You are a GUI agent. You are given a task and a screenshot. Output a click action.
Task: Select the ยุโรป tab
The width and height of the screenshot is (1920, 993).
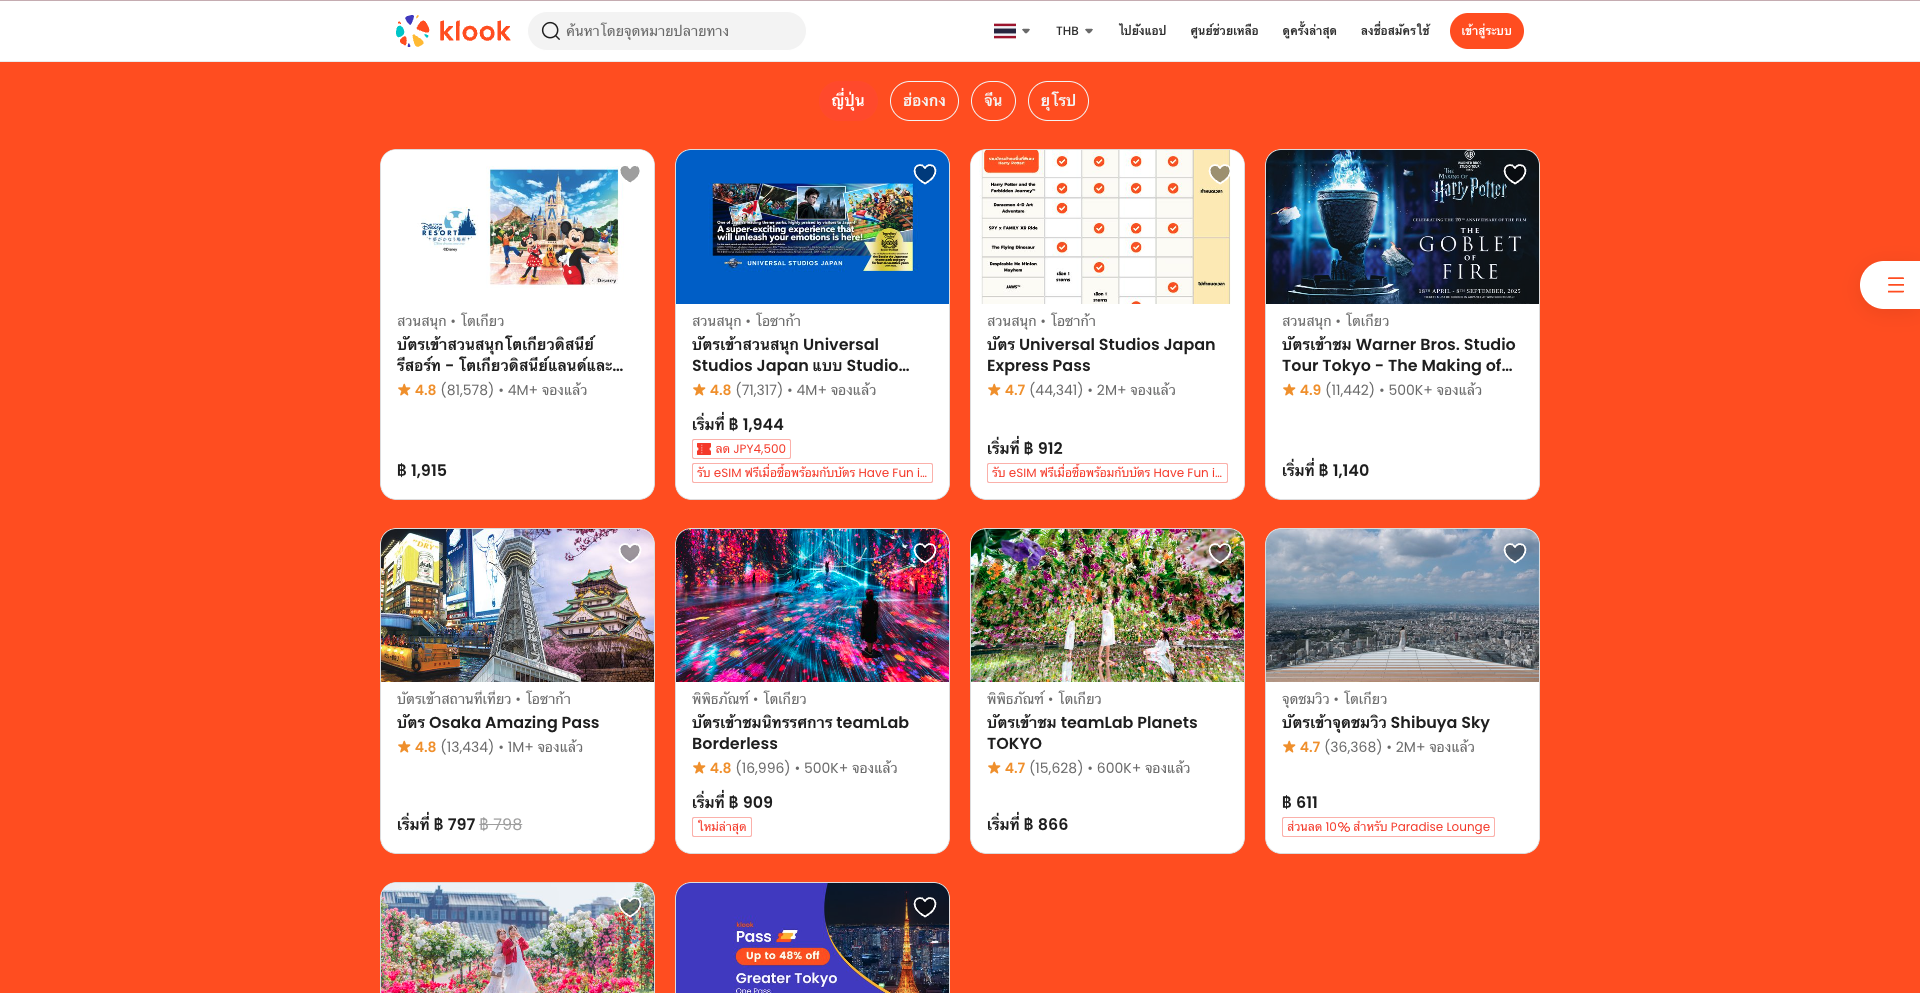coord(1058,101)
